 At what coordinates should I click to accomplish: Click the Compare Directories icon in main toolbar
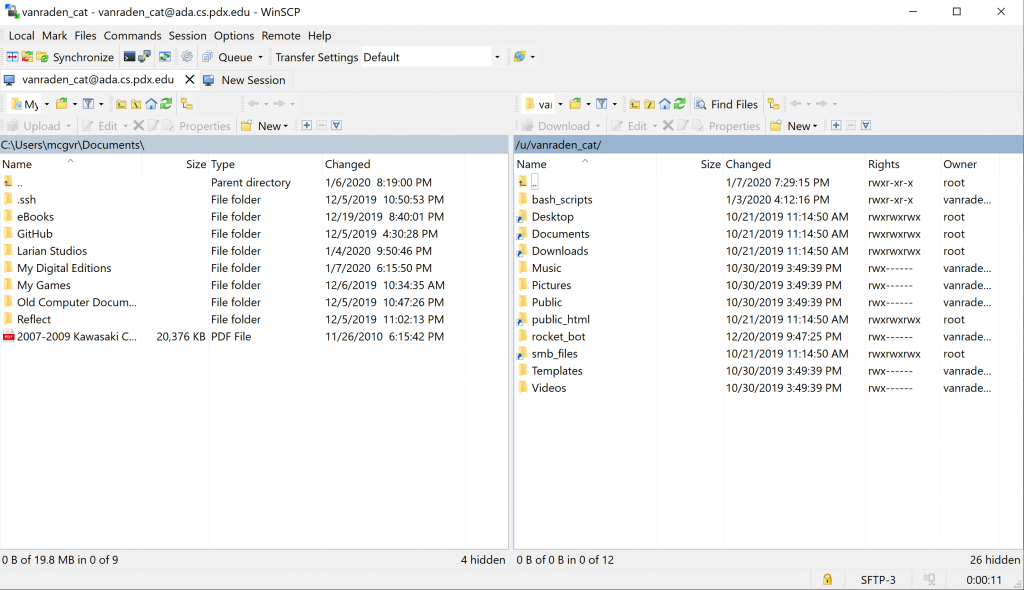(12, 57)
